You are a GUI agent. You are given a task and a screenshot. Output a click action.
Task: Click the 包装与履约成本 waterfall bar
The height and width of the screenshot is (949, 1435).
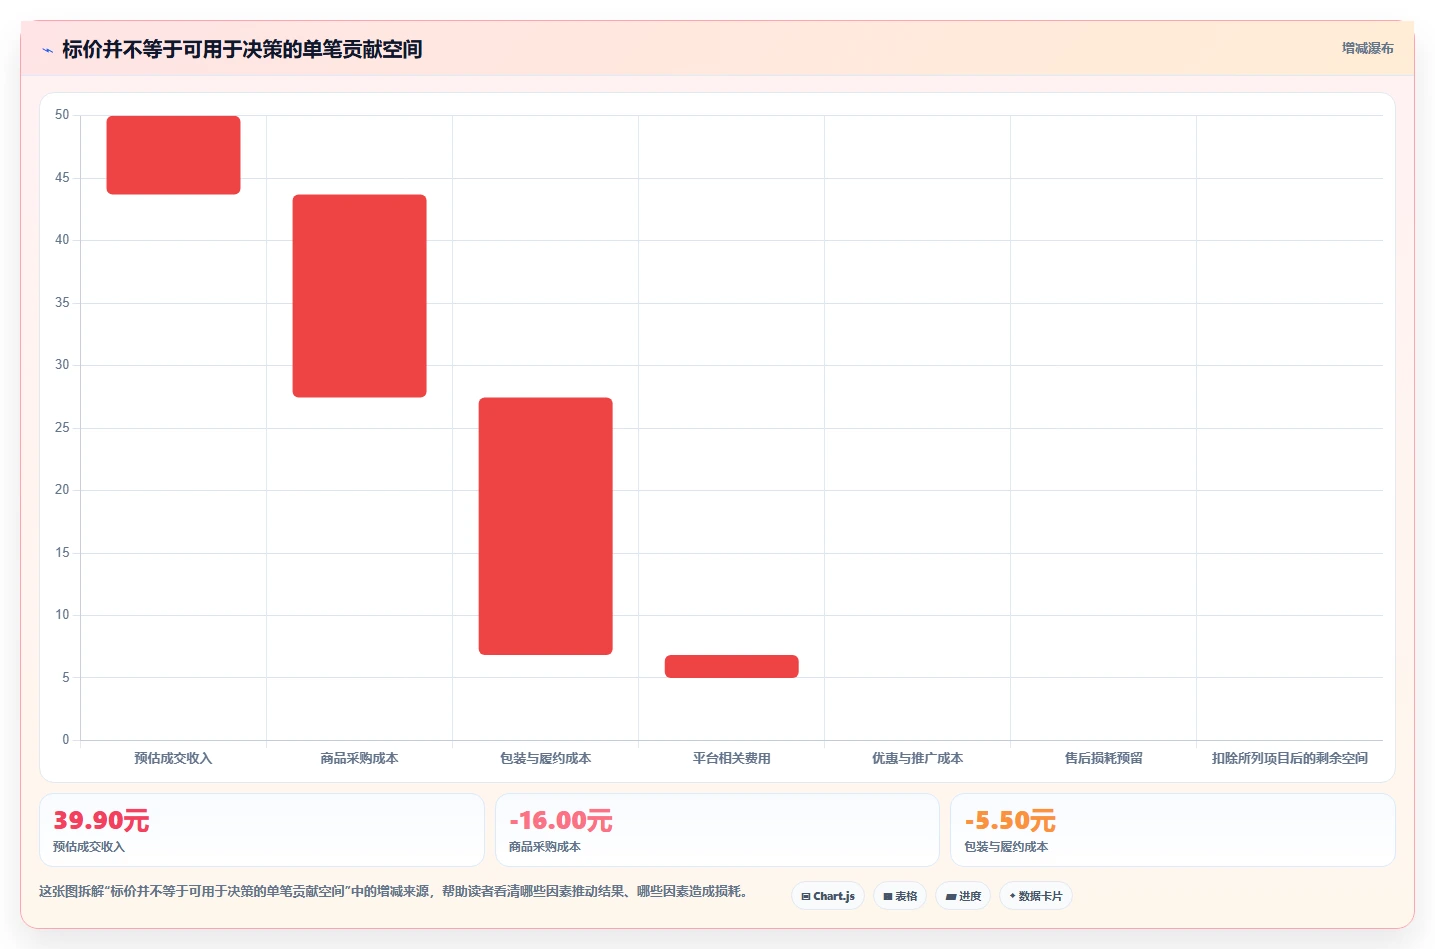pyautogui.click(x=545, y=526)
